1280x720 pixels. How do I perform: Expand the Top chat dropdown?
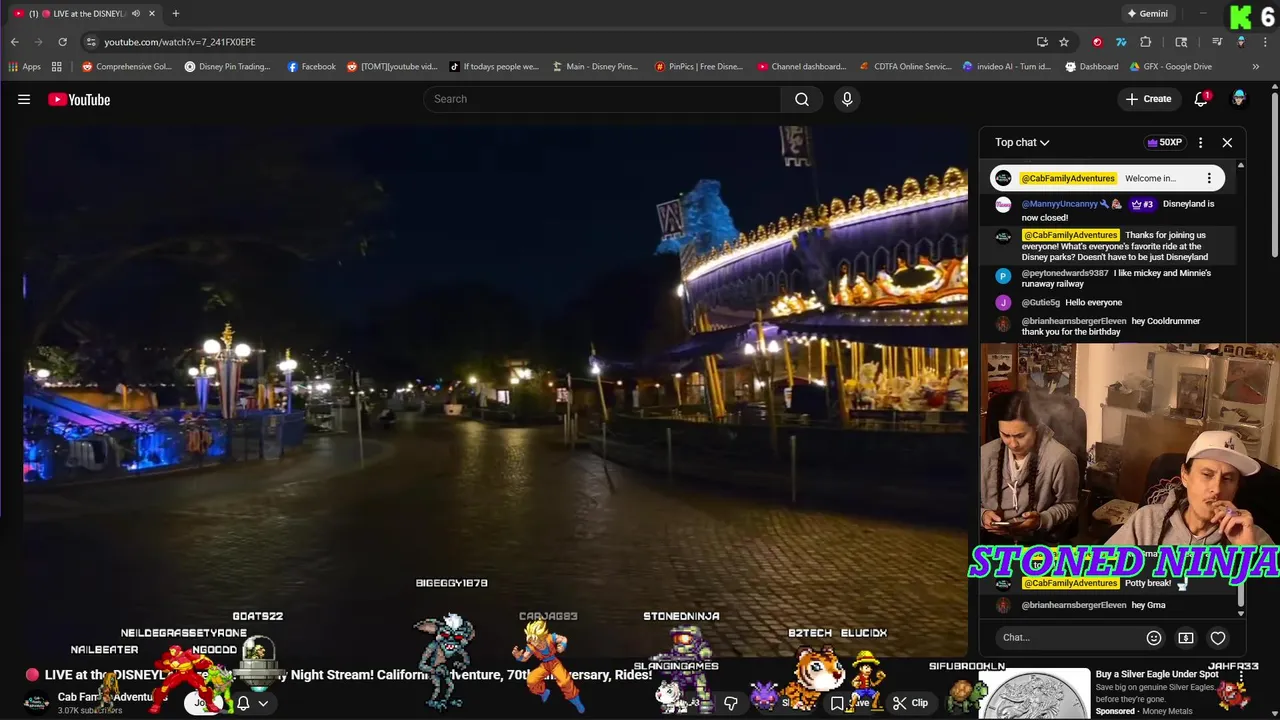click(x=1022, y=142)
